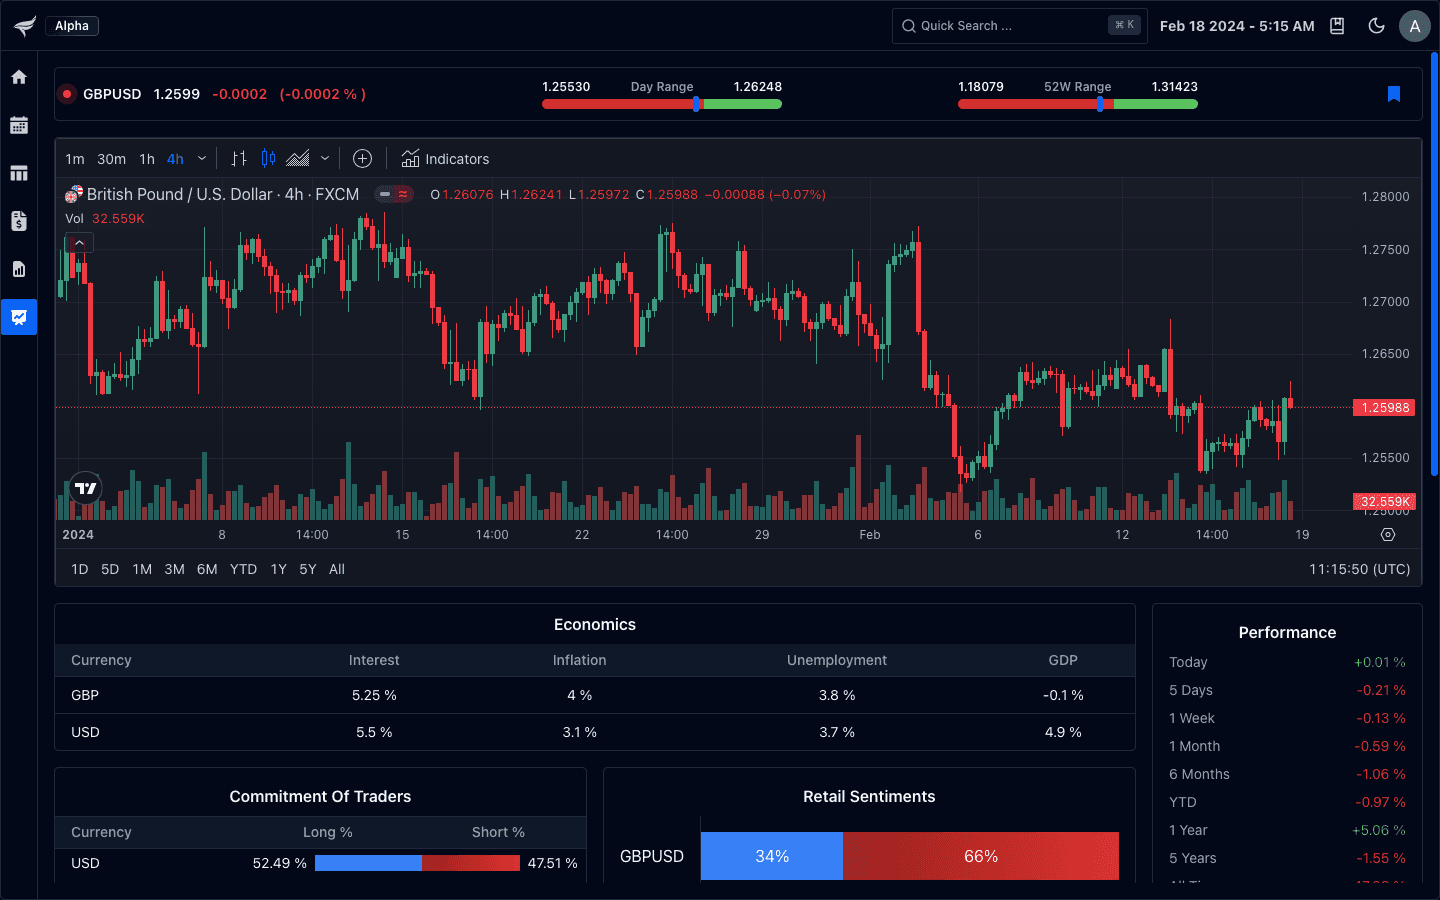Click the Day Range slider marker
This screenshot has height=900, width=1440.
pyautogui.click(x=696, y=104)
